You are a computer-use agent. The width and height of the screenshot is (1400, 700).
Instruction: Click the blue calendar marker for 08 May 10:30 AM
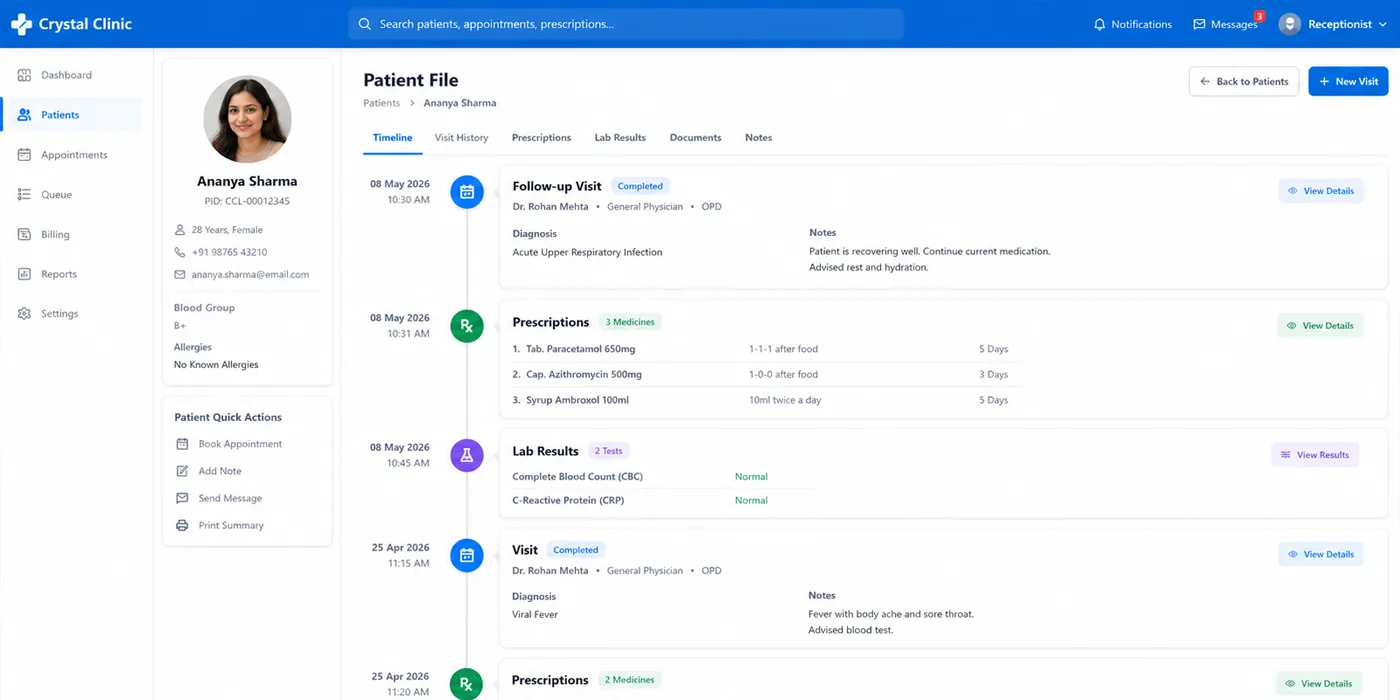pos(467,191)
